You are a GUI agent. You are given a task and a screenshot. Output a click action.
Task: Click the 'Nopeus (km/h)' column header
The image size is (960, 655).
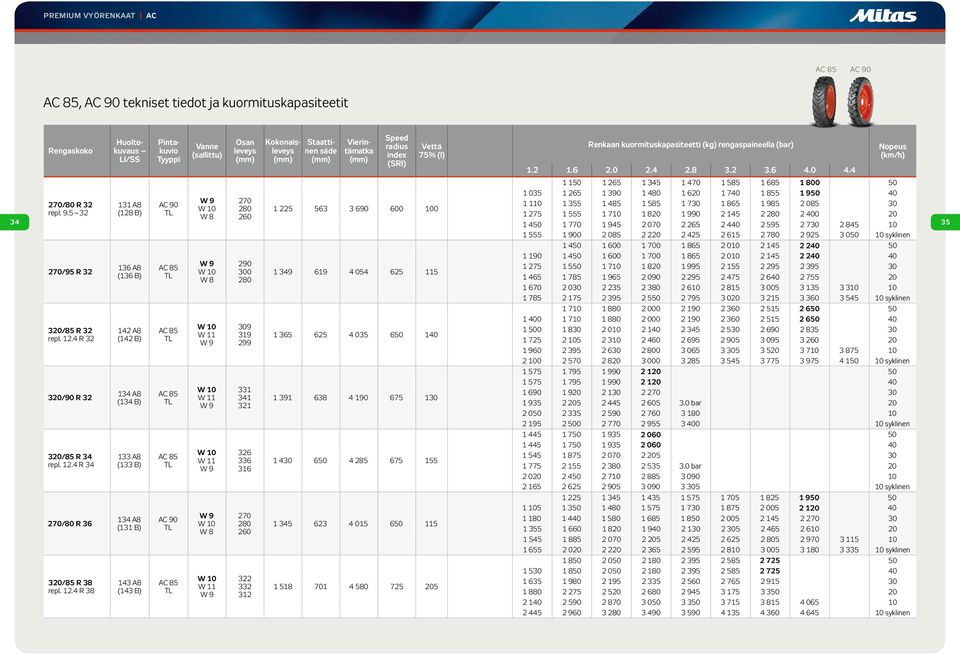coord(893,151)
